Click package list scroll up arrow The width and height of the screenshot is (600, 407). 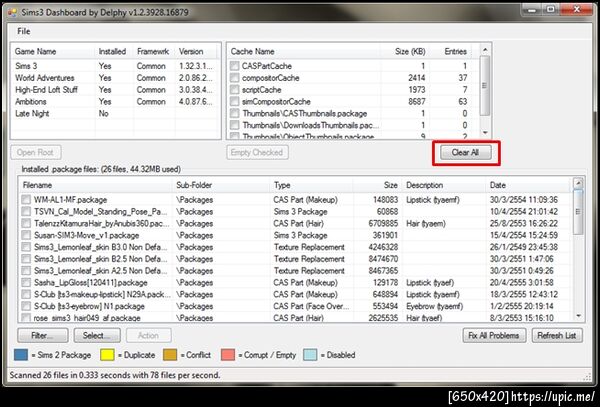click(578, 184)
